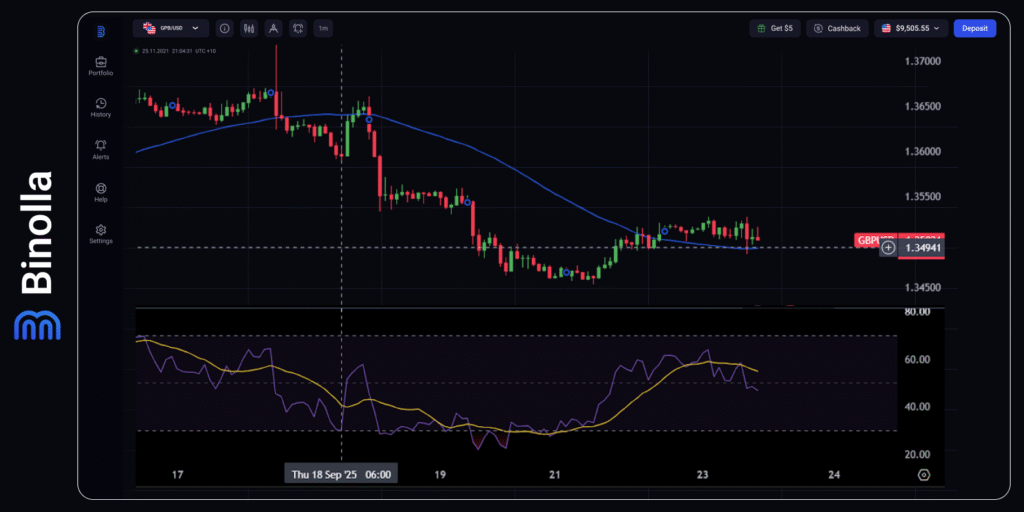The image size is (1024, 512).
Task: Click the 1.34941 current price label
Action: pos(923,248)
